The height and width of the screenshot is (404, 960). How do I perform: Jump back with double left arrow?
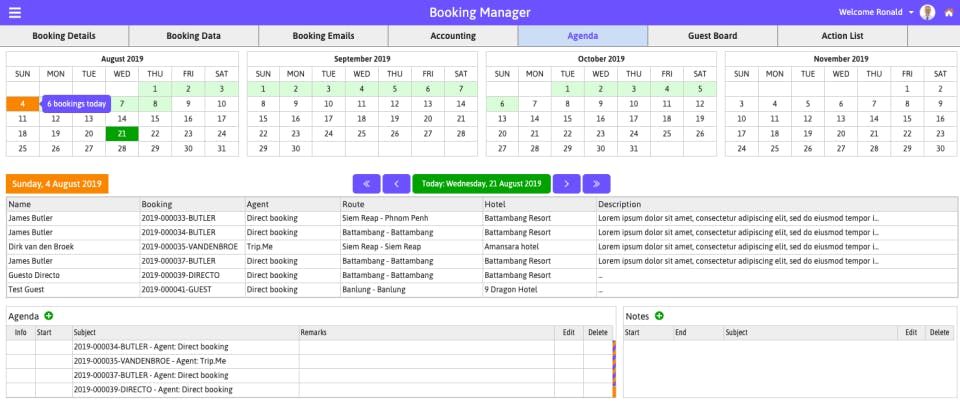pos(366,184)
